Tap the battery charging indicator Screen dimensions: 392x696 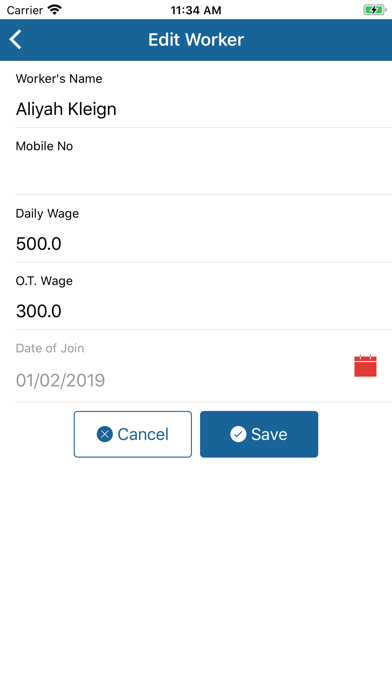pos(375,10)
